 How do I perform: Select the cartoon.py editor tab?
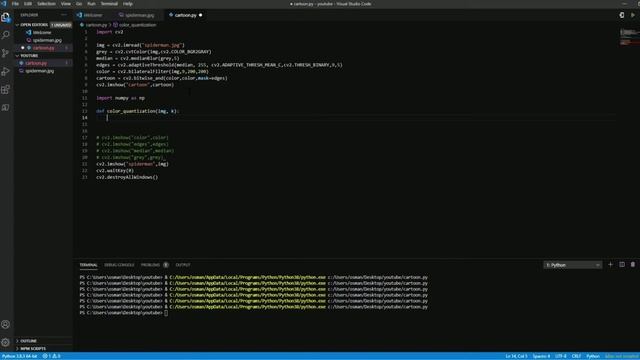tap(185, 15)
